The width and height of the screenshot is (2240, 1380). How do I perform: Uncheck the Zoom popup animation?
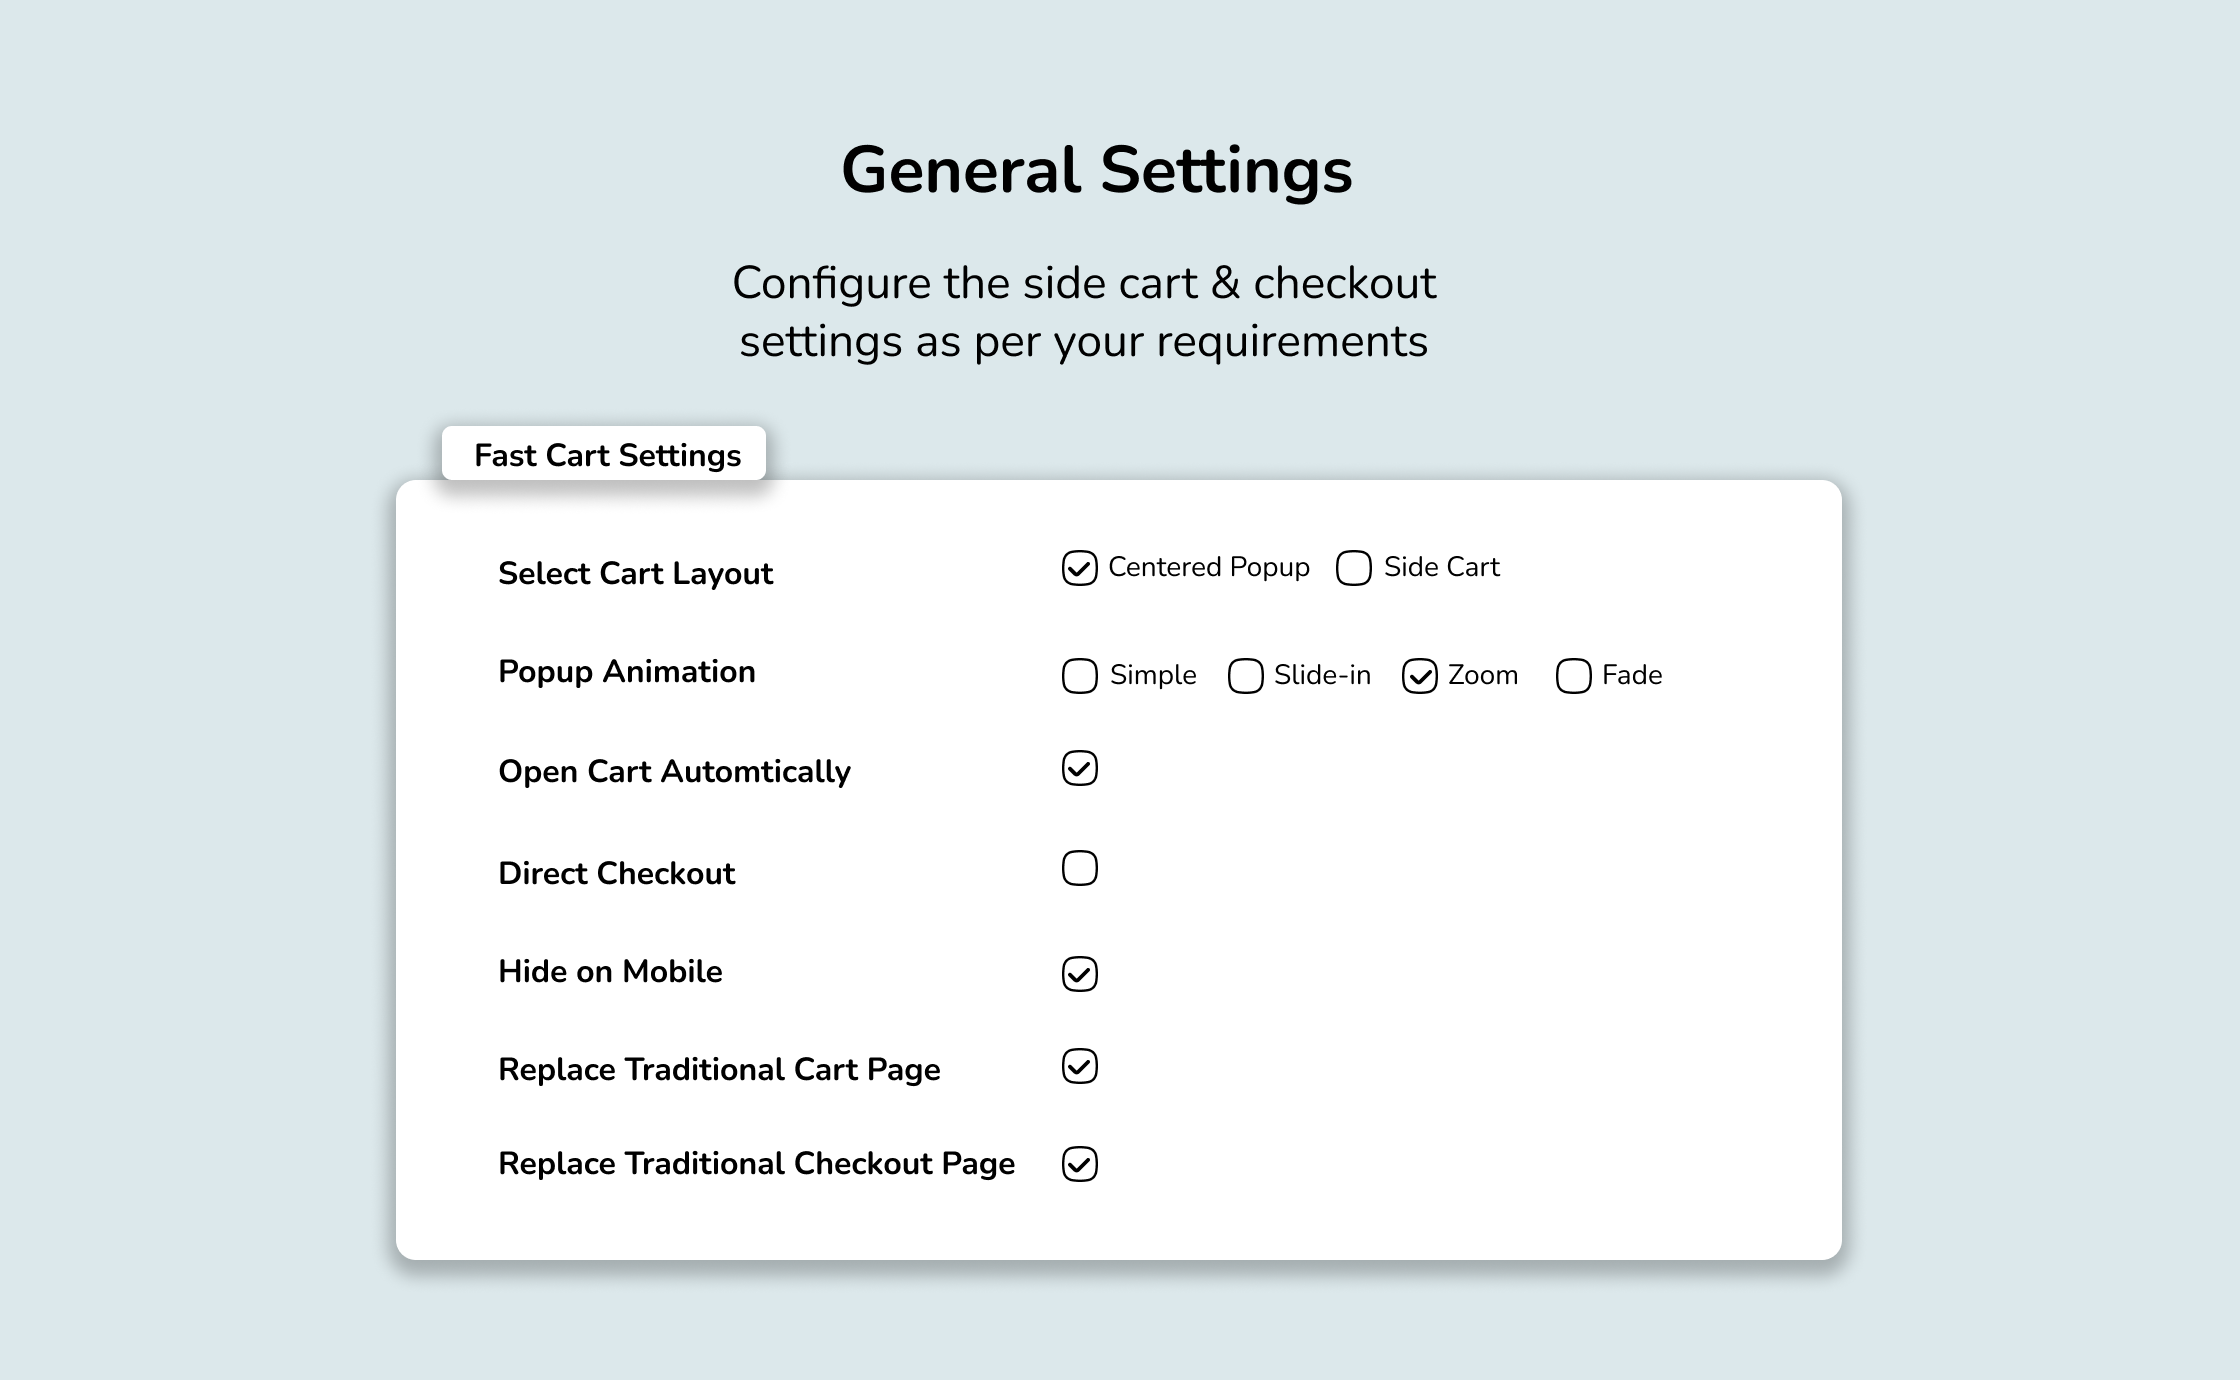click(x=1420, y=676)
